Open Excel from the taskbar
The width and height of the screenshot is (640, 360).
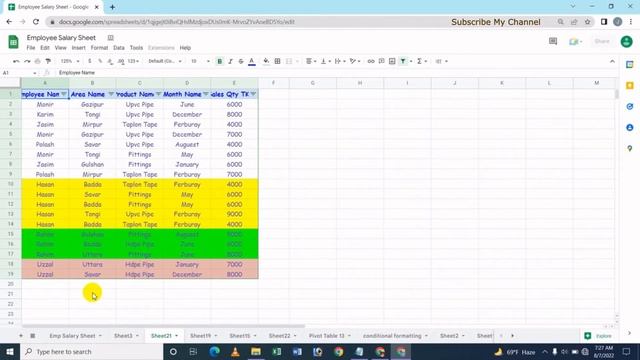(x=277, y=351)
